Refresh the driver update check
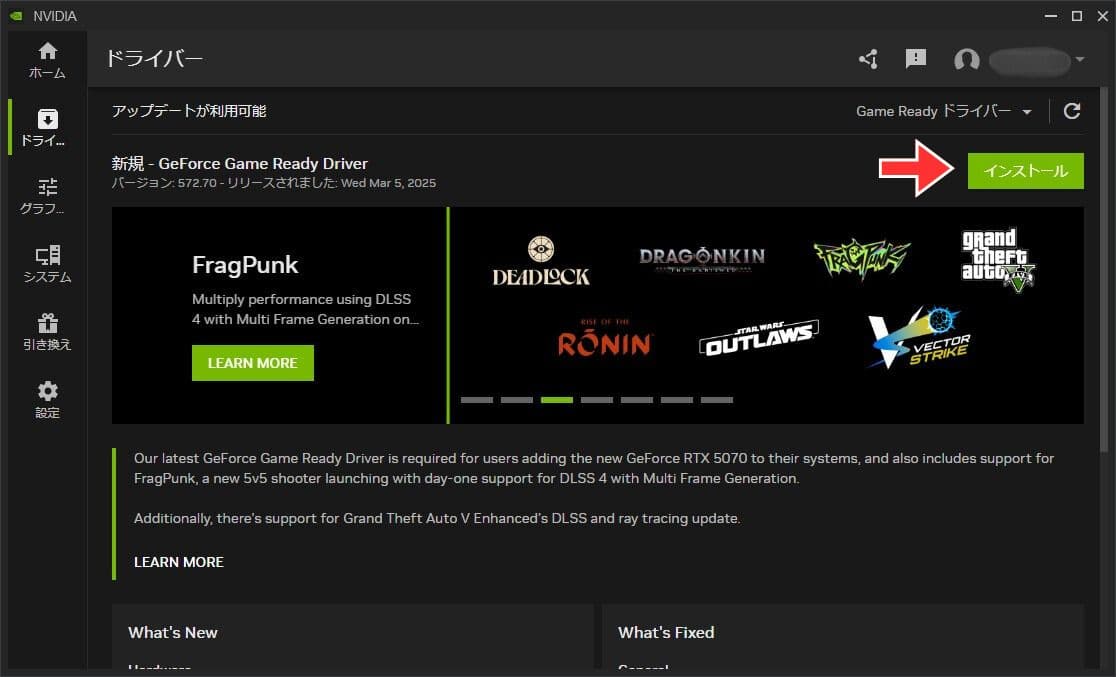1116x677 pixels. coord(1071,111)
